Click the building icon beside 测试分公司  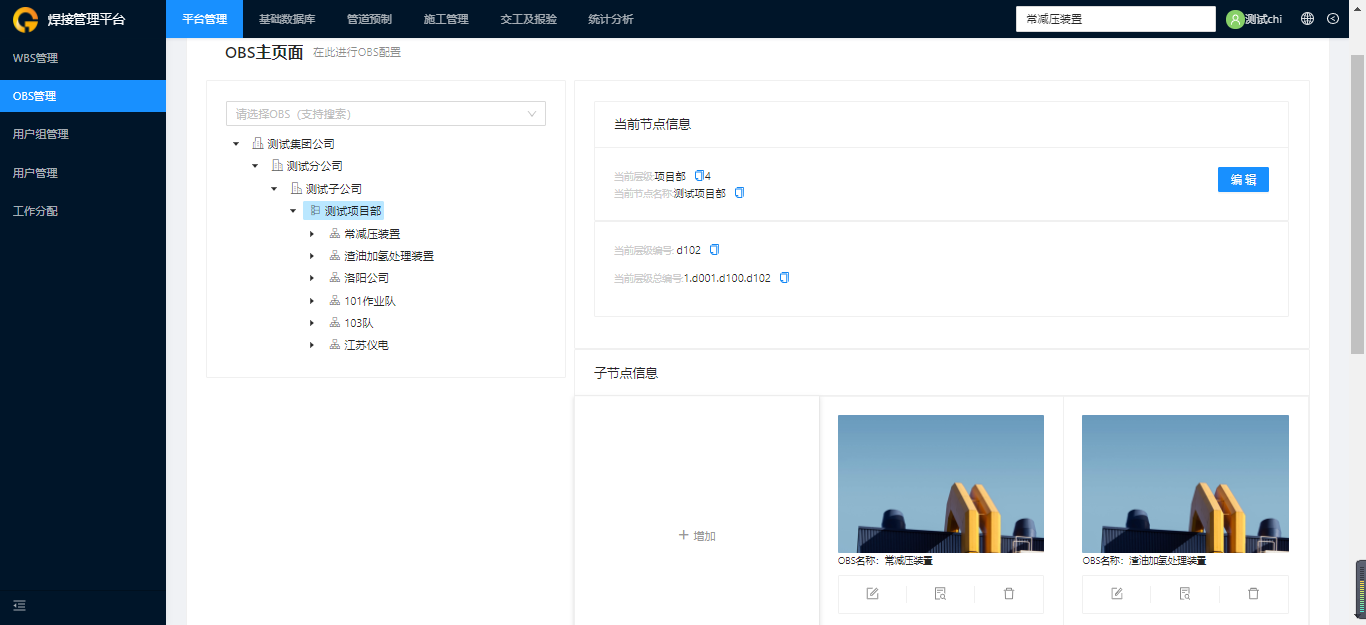tap(277, 166)
